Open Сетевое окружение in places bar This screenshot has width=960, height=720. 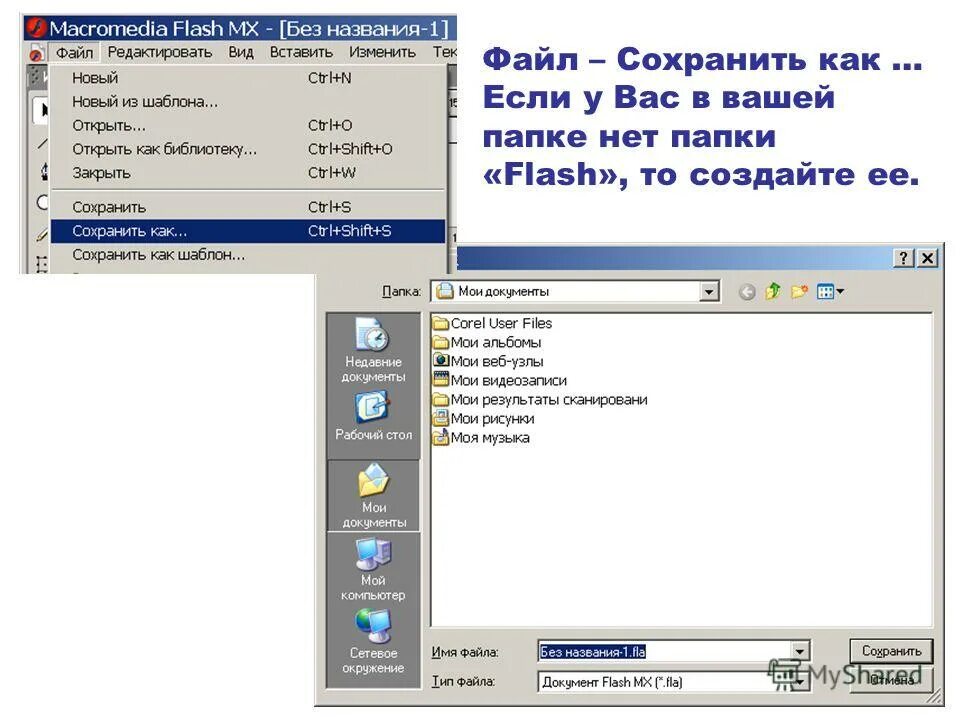373,641
